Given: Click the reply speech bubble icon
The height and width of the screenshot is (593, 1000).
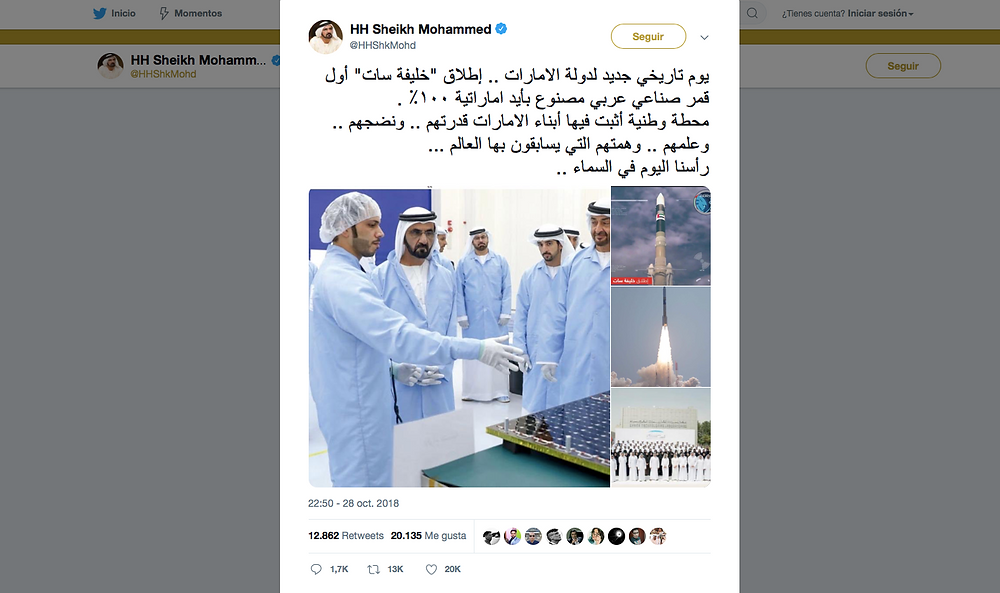Looking at the screenshot, I should pos(316,569).
